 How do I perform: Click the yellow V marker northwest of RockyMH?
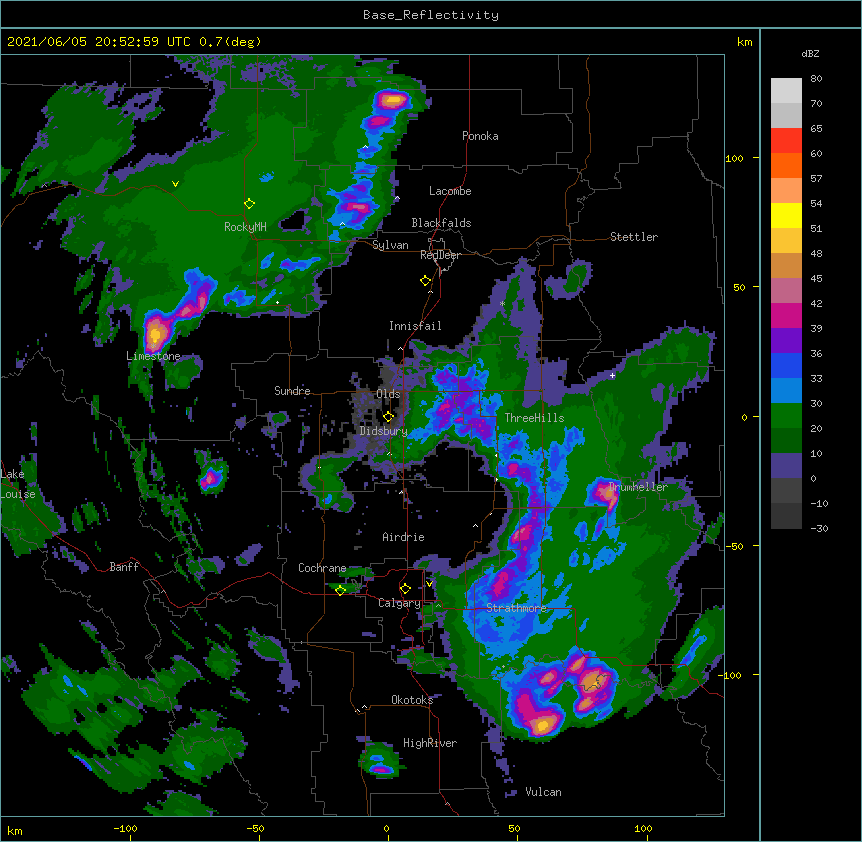point(175,184)
